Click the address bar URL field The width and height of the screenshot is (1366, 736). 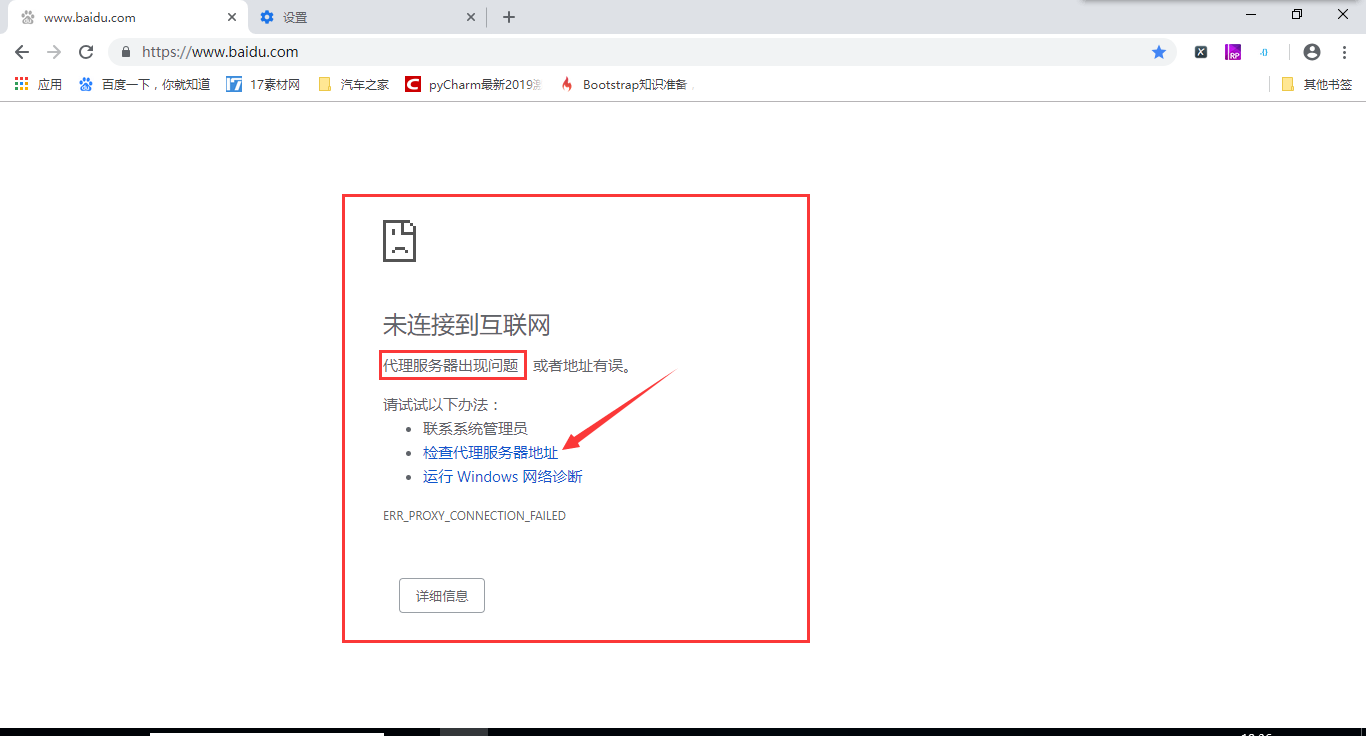pyautogui.click(x=640, y=52)
